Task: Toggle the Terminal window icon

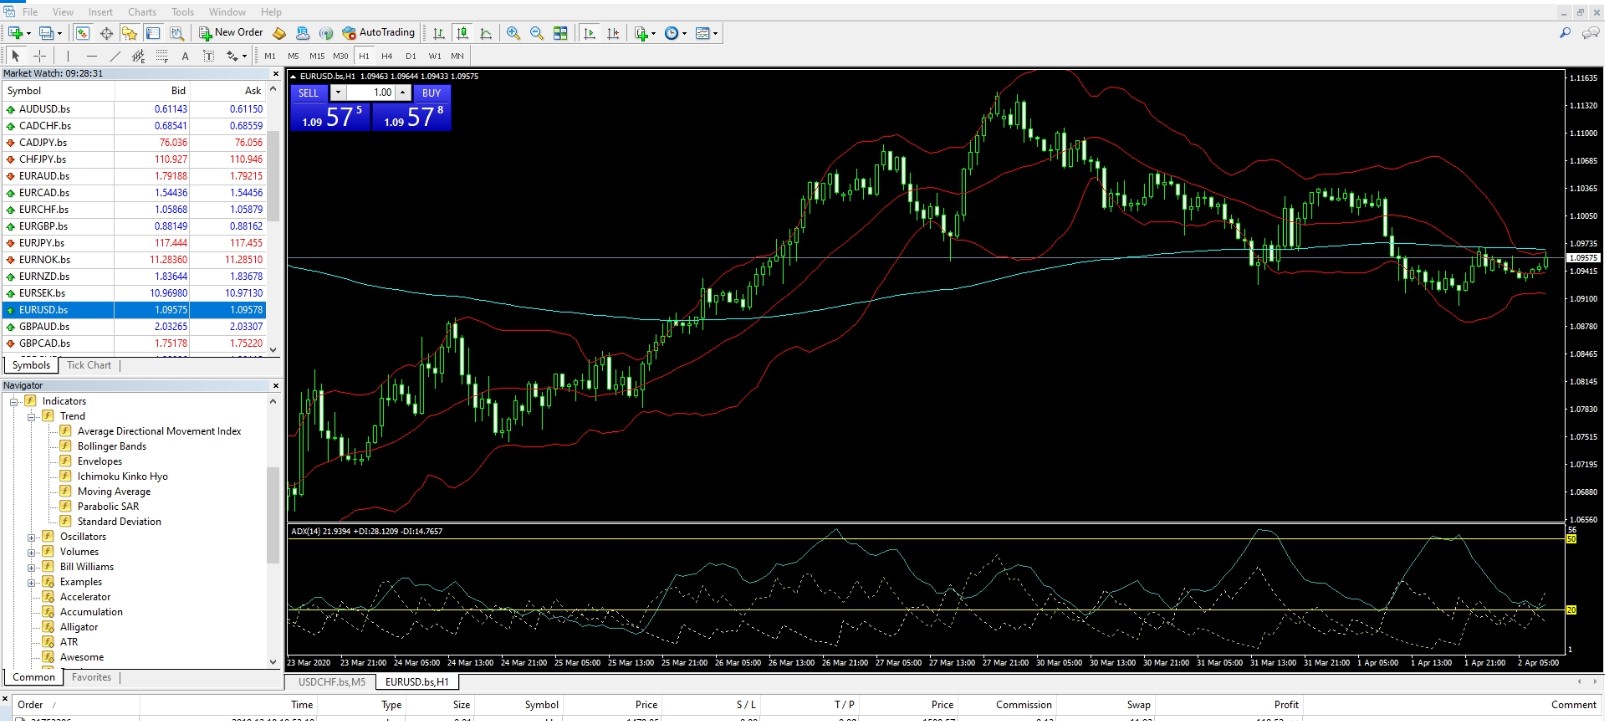Action: (153, 33)
